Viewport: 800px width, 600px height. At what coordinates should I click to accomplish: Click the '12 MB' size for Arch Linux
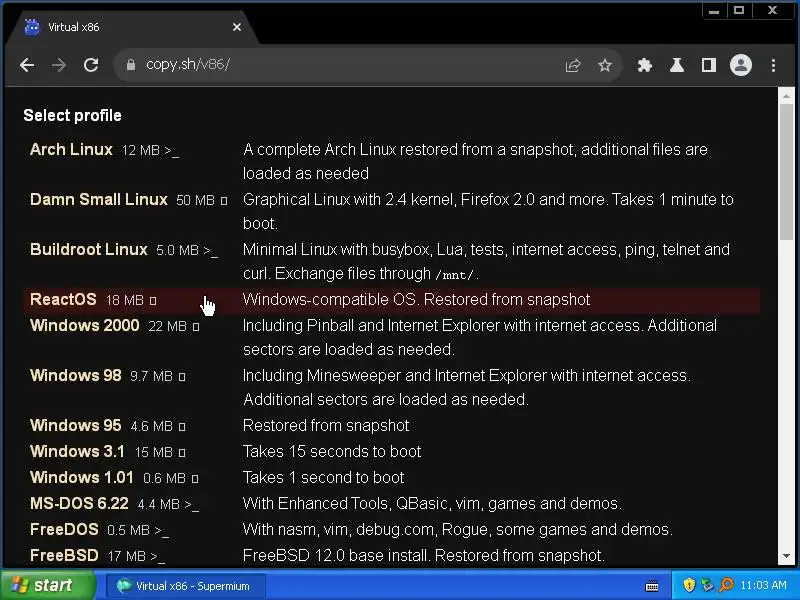pos(141,151)
